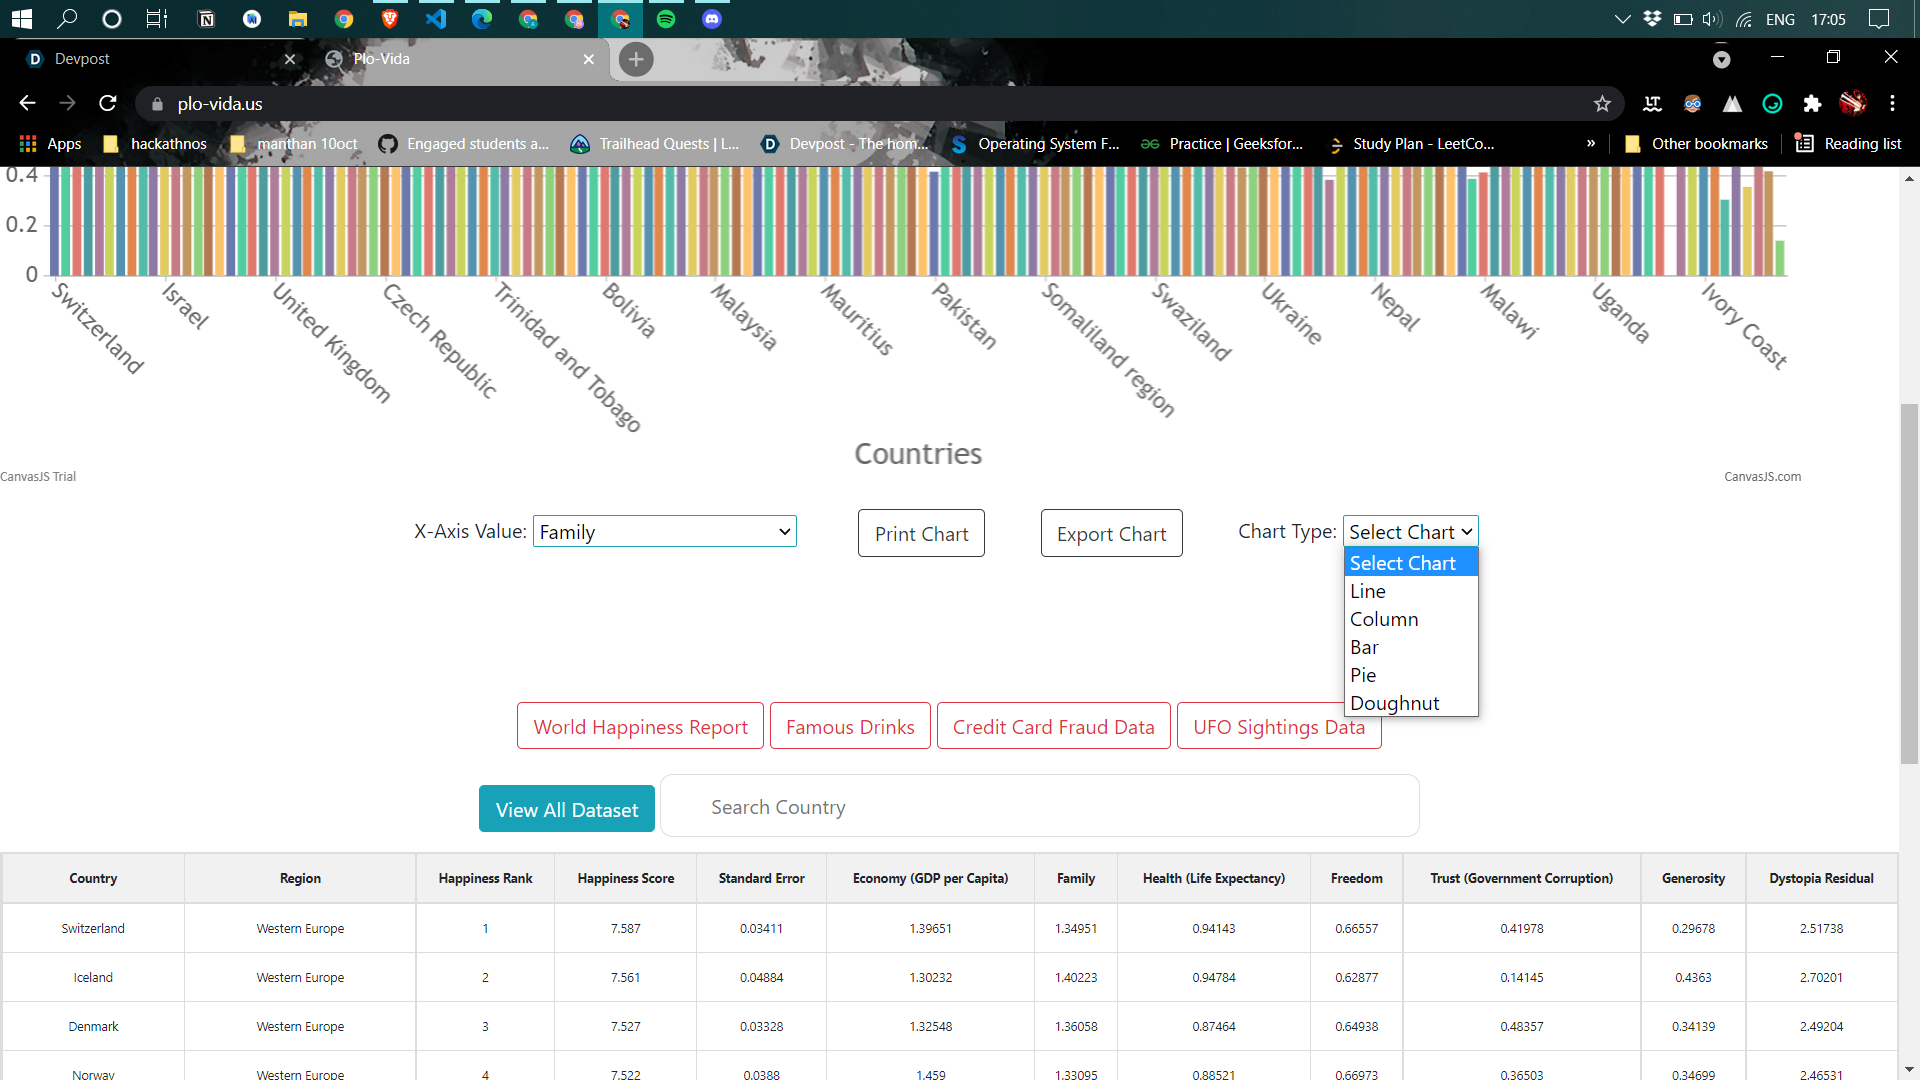Open Chrome three-dot menu
Screen dimensions: 1920x1080
1892,104
